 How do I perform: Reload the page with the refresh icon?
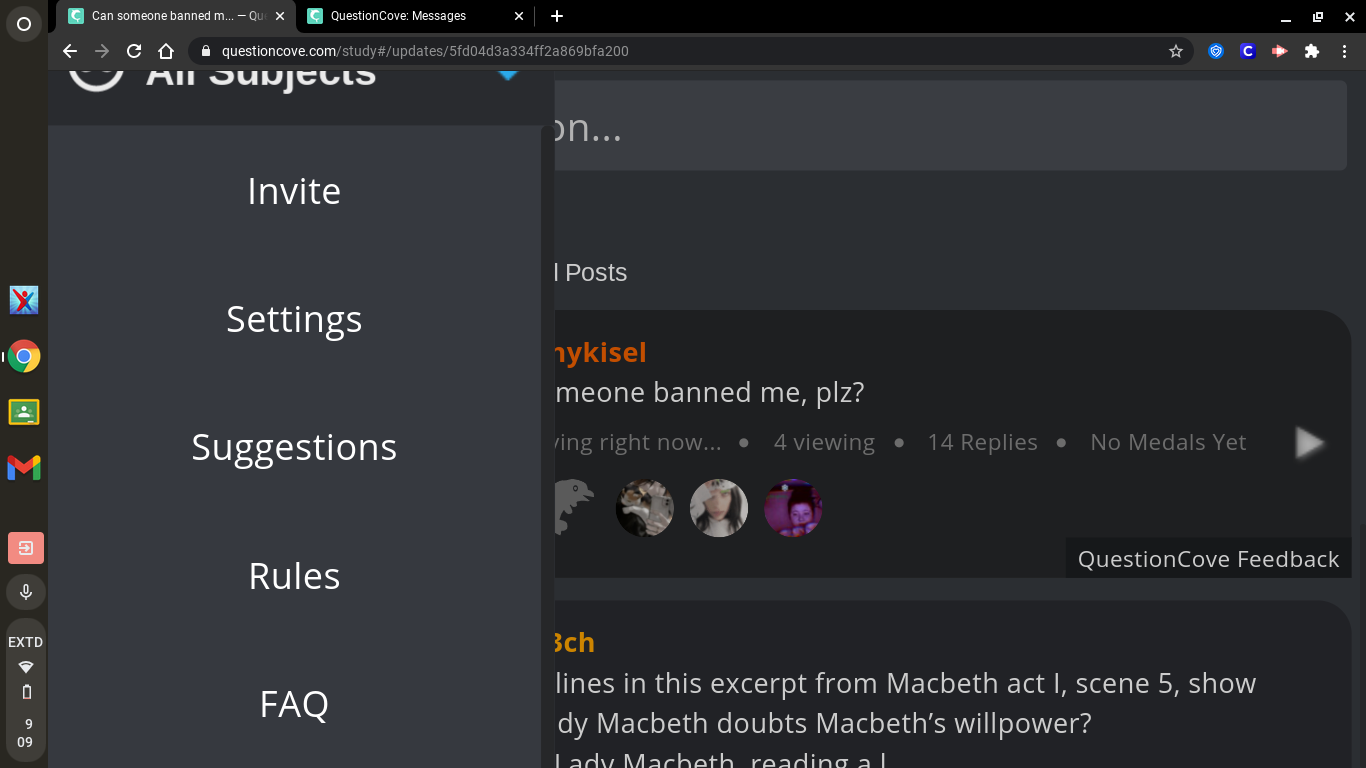click(134, 51)
